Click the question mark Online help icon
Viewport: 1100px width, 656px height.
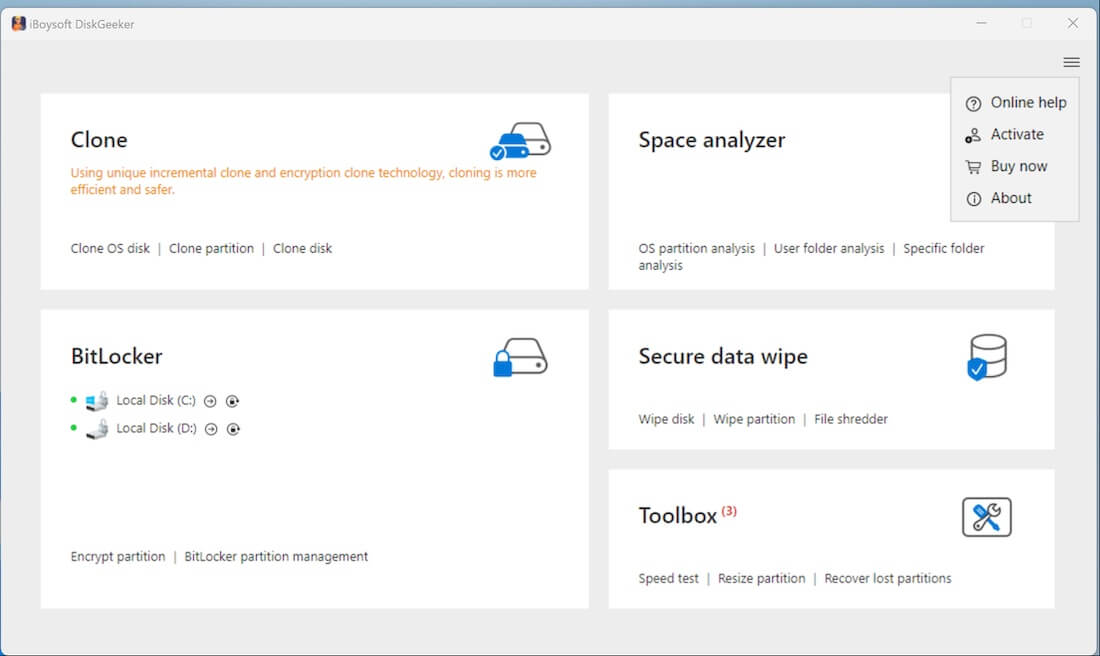tap(973, 104)
